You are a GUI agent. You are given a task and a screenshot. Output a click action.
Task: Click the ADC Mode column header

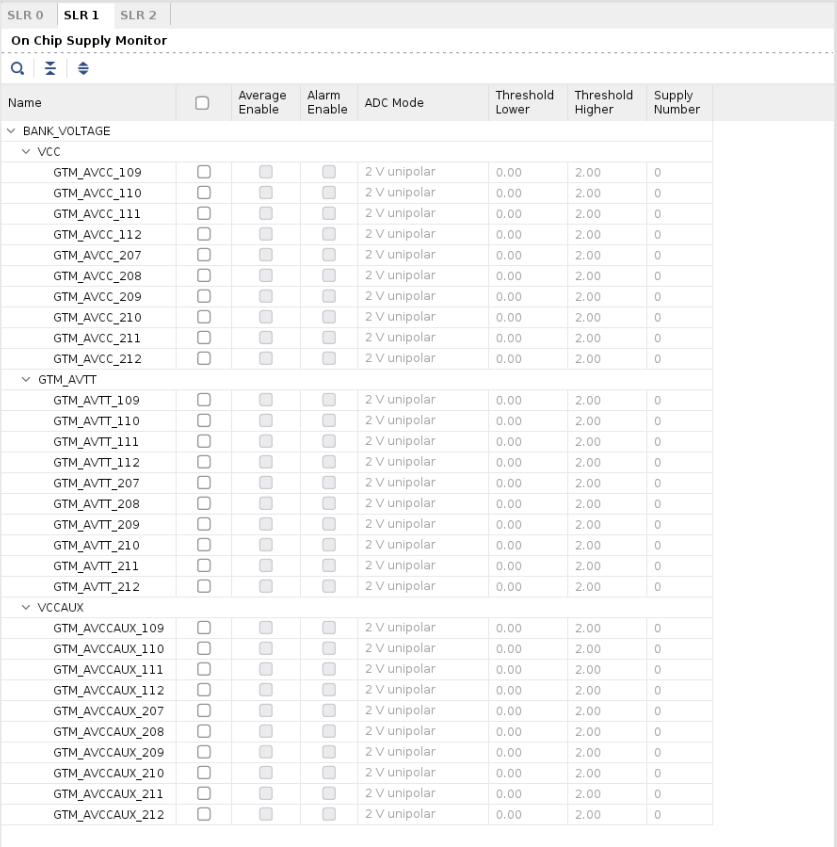394,102
